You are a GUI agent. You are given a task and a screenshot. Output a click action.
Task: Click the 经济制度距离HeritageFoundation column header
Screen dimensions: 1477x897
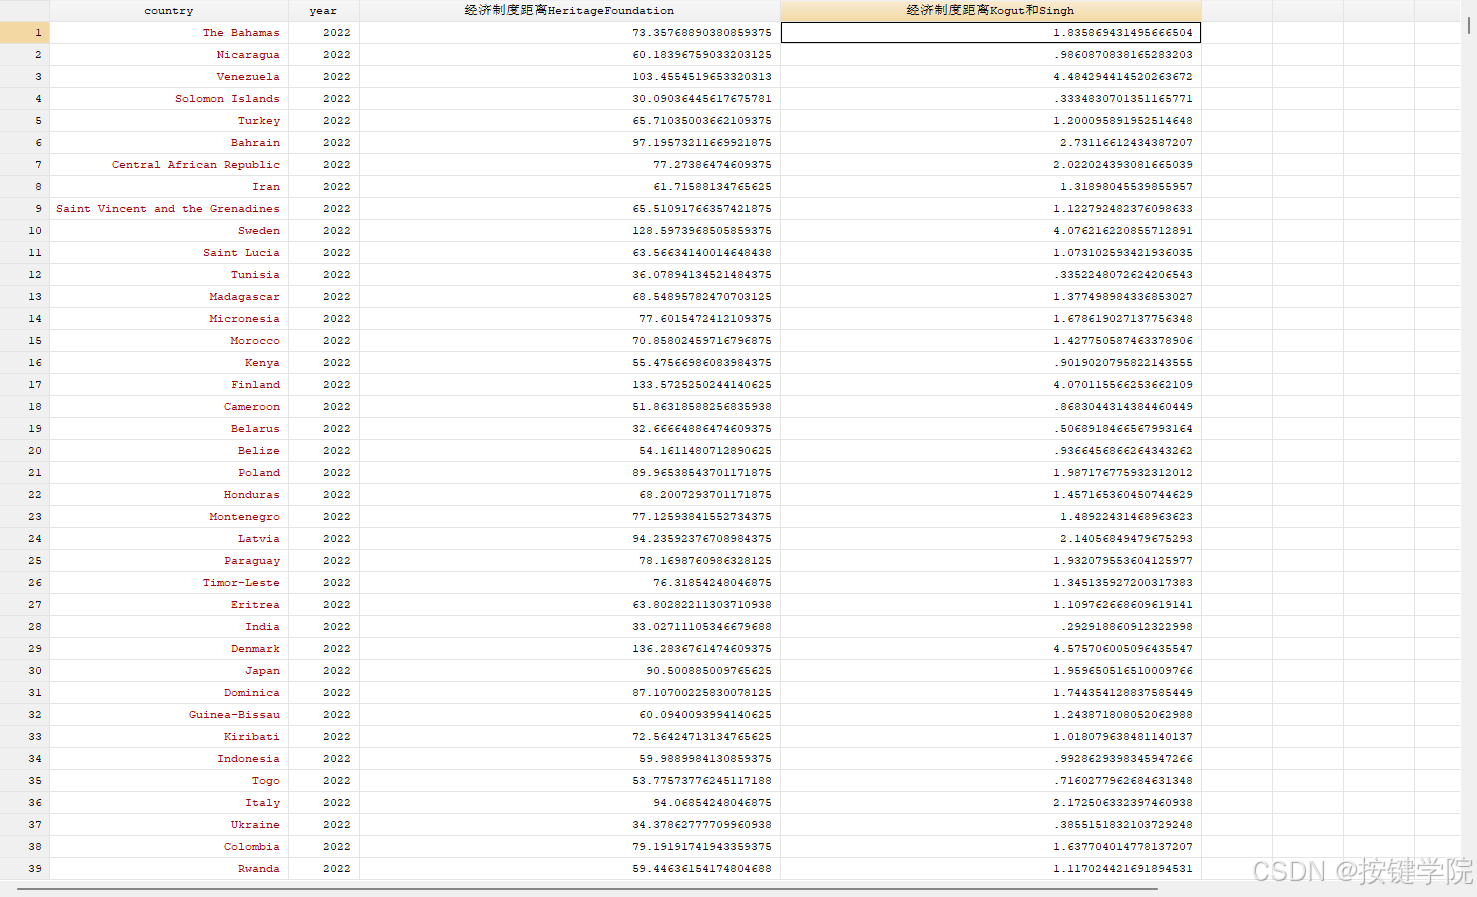pos(570,11)
